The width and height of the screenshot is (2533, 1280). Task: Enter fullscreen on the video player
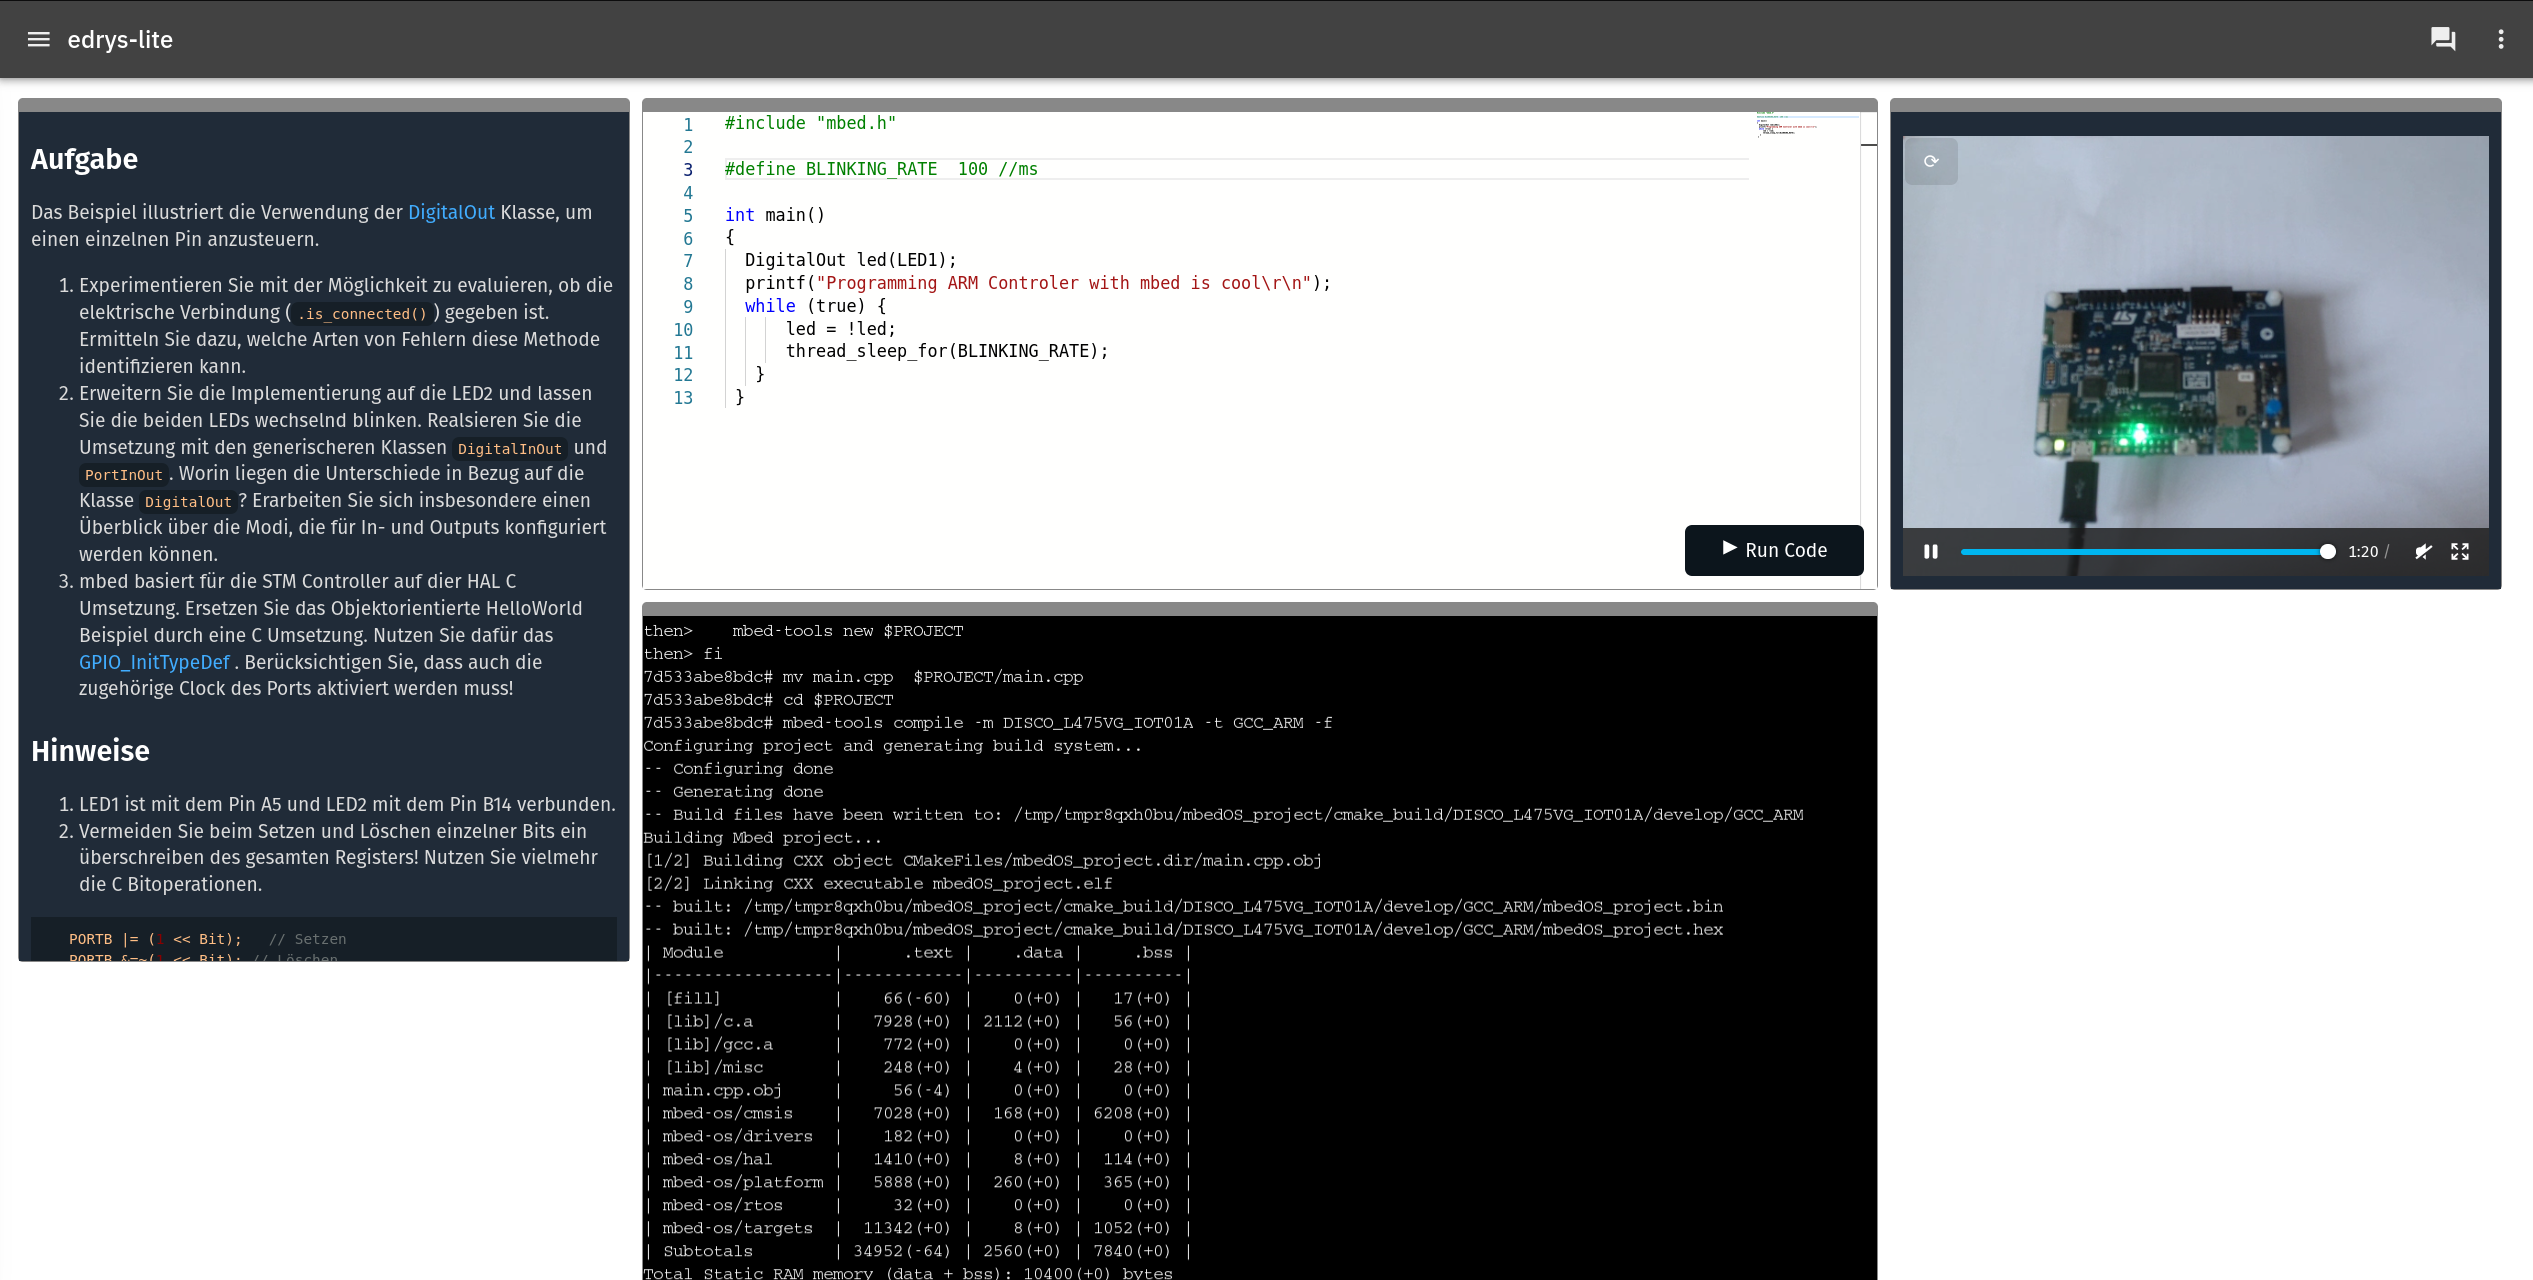[2459, 551]
